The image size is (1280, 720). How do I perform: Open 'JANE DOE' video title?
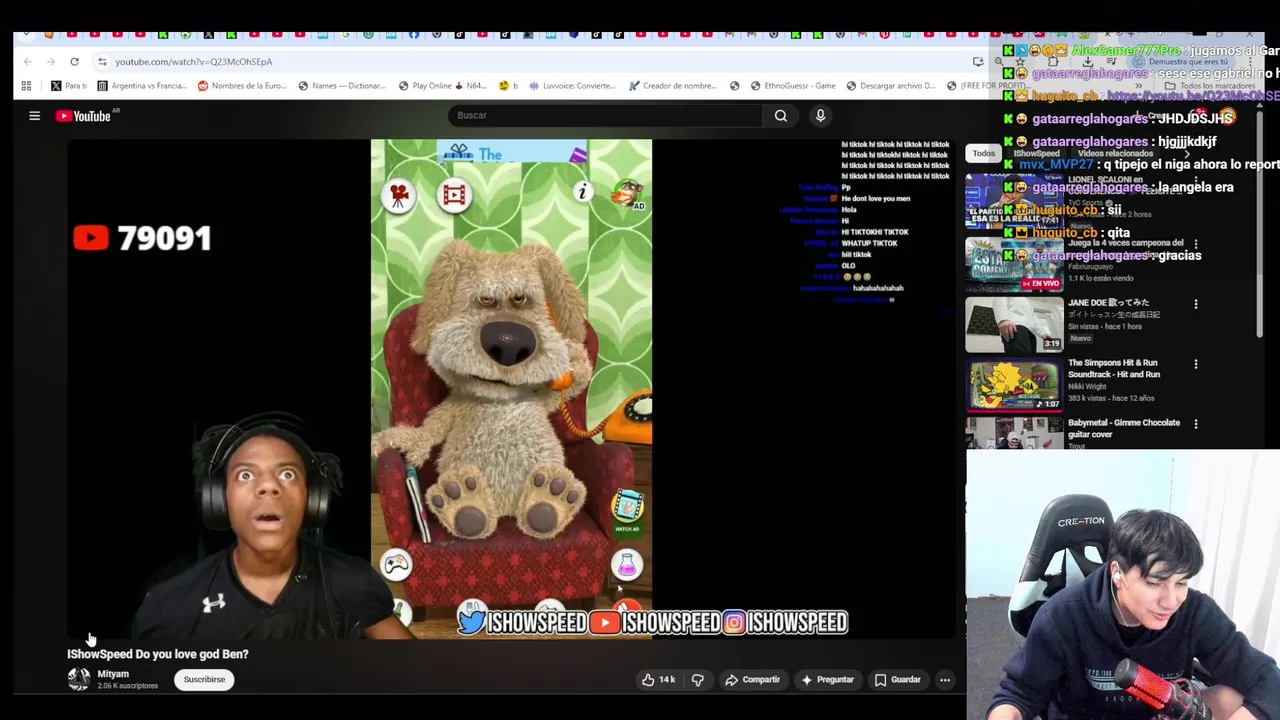1108,302
